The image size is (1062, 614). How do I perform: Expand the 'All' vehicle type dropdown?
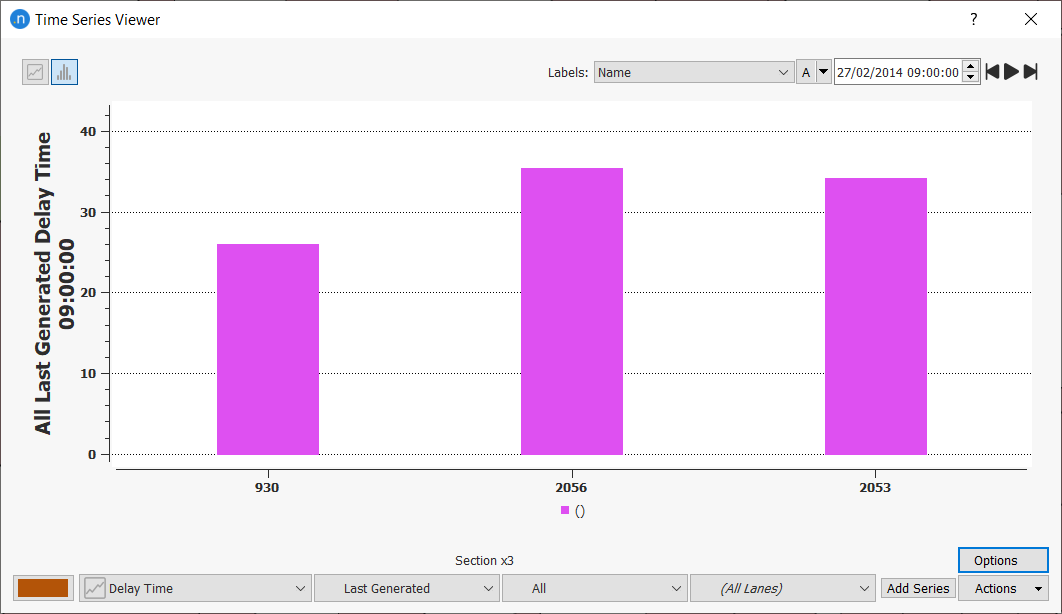coord(595,588)
